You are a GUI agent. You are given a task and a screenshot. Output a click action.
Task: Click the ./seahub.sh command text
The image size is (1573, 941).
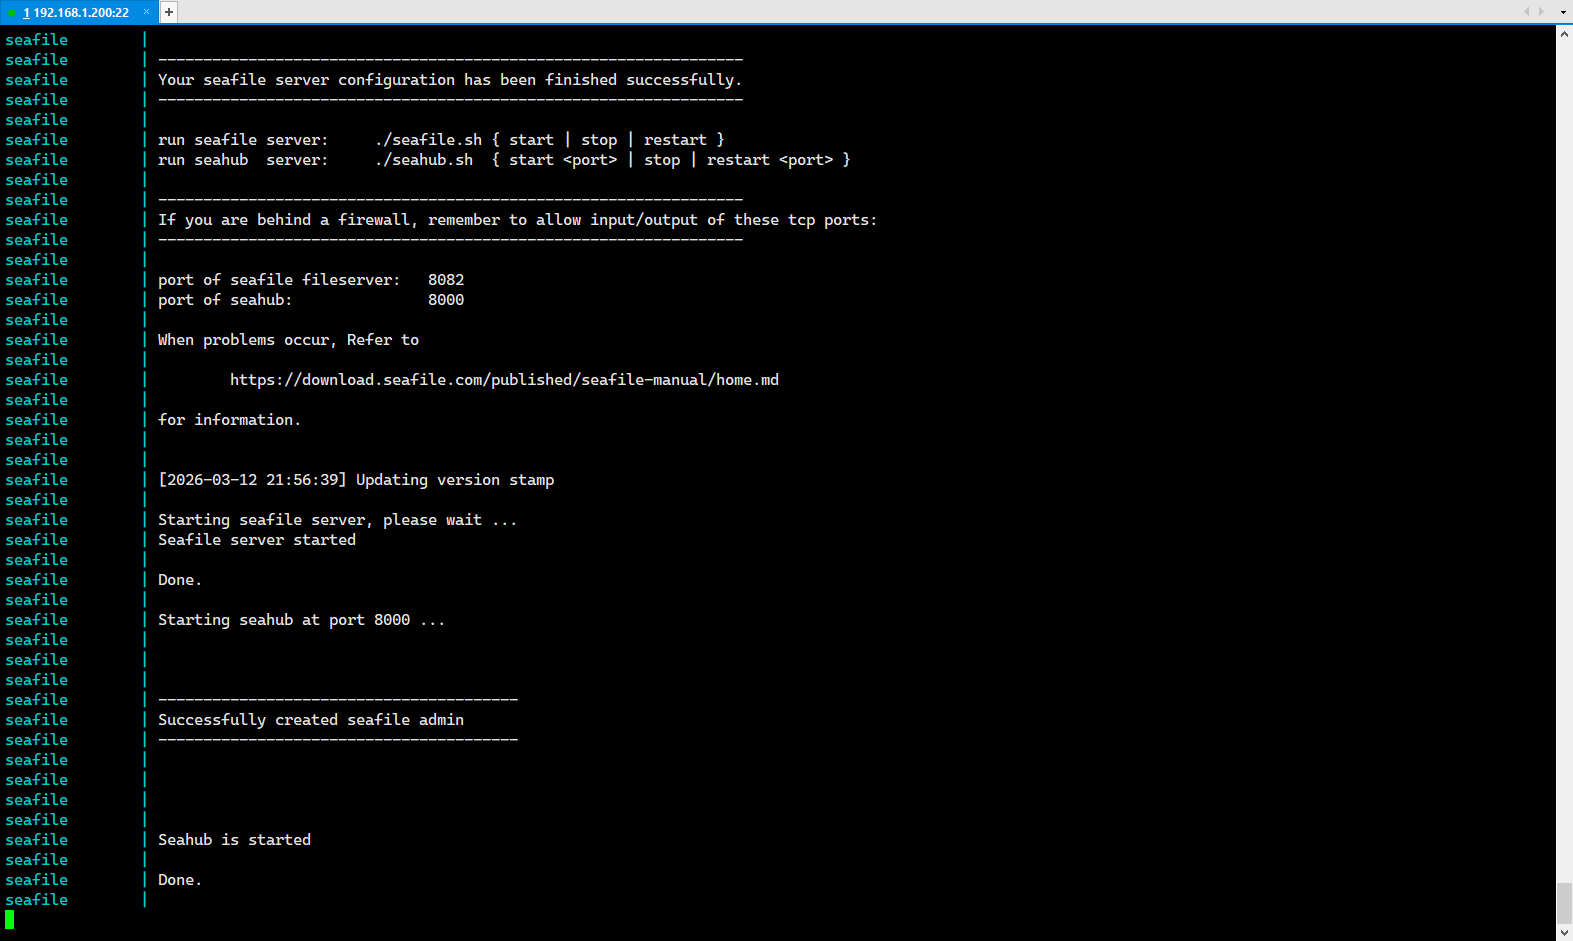tap(425, 160)
